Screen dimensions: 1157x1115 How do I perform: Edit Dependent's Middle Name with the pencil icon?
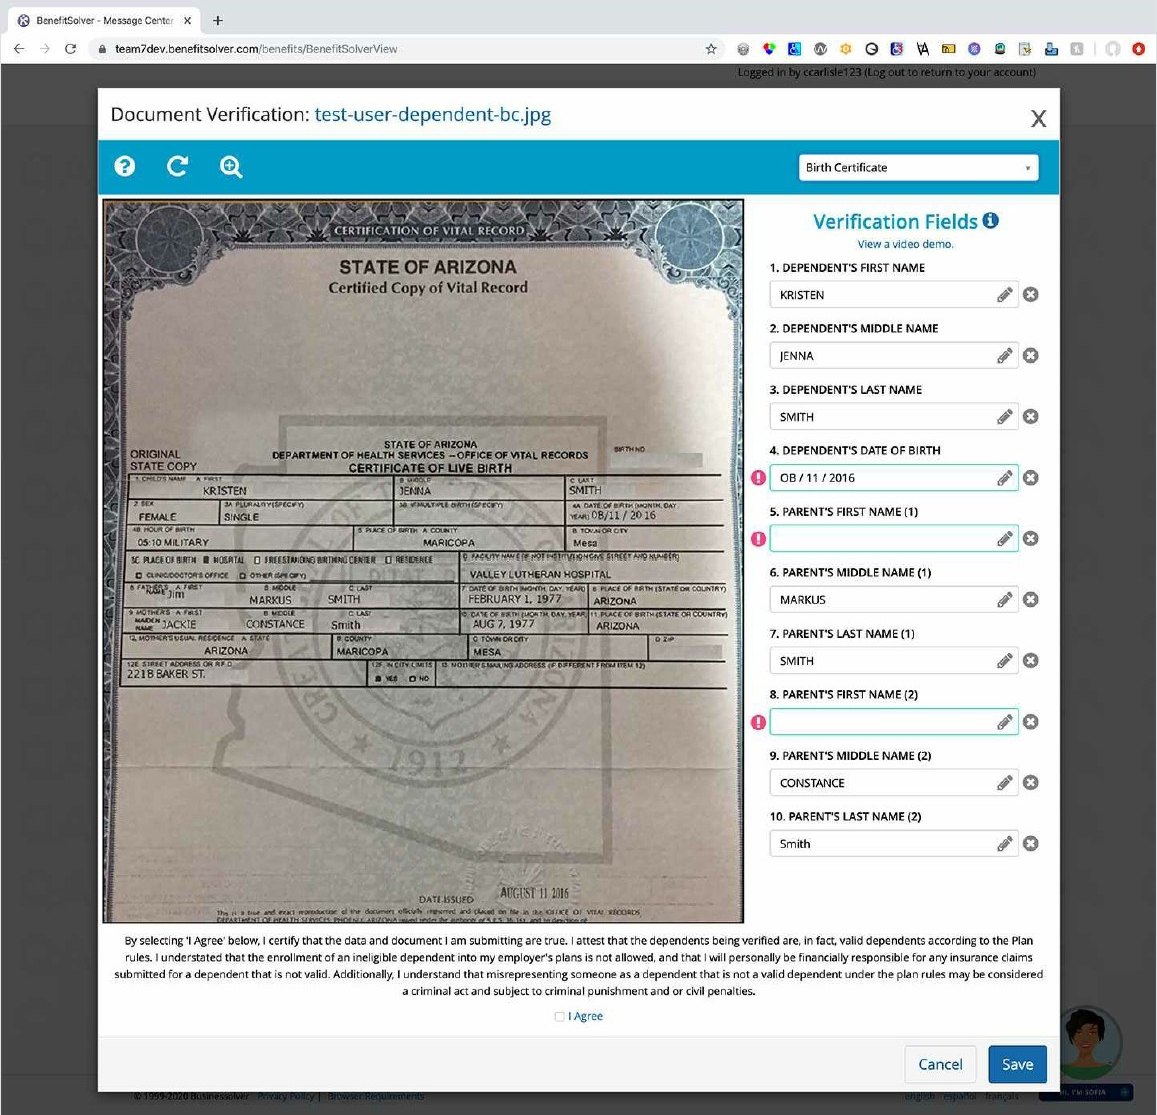1004,356
